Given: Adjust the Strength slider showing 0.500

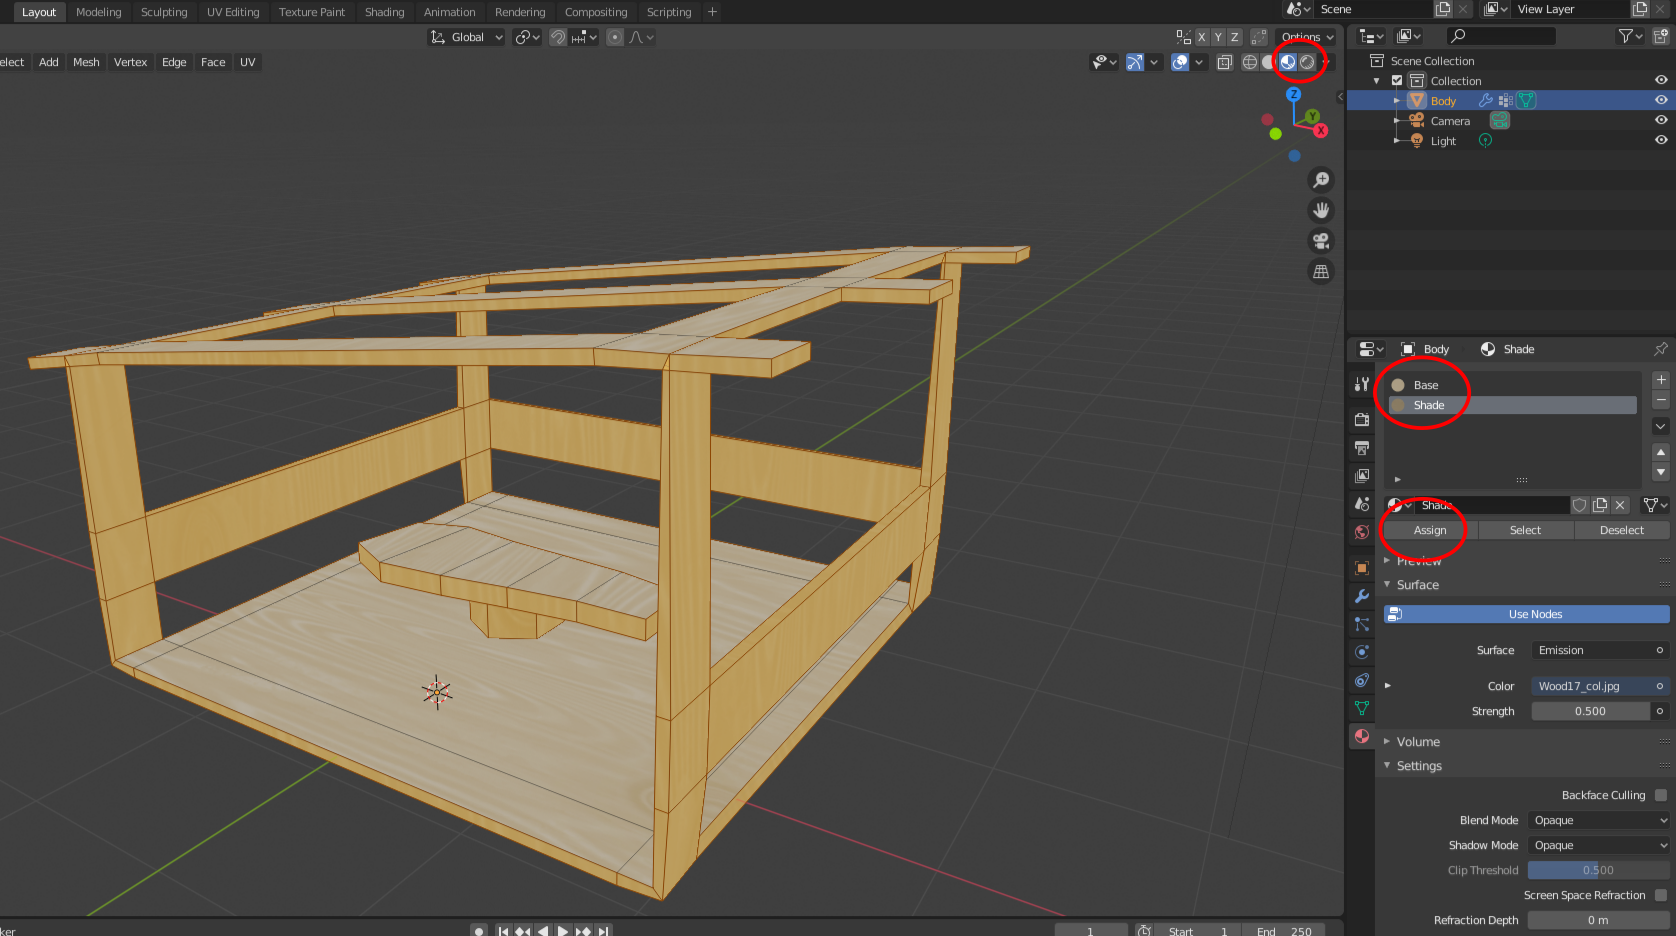Looking at the screenshot, I should coord(1591,710).
